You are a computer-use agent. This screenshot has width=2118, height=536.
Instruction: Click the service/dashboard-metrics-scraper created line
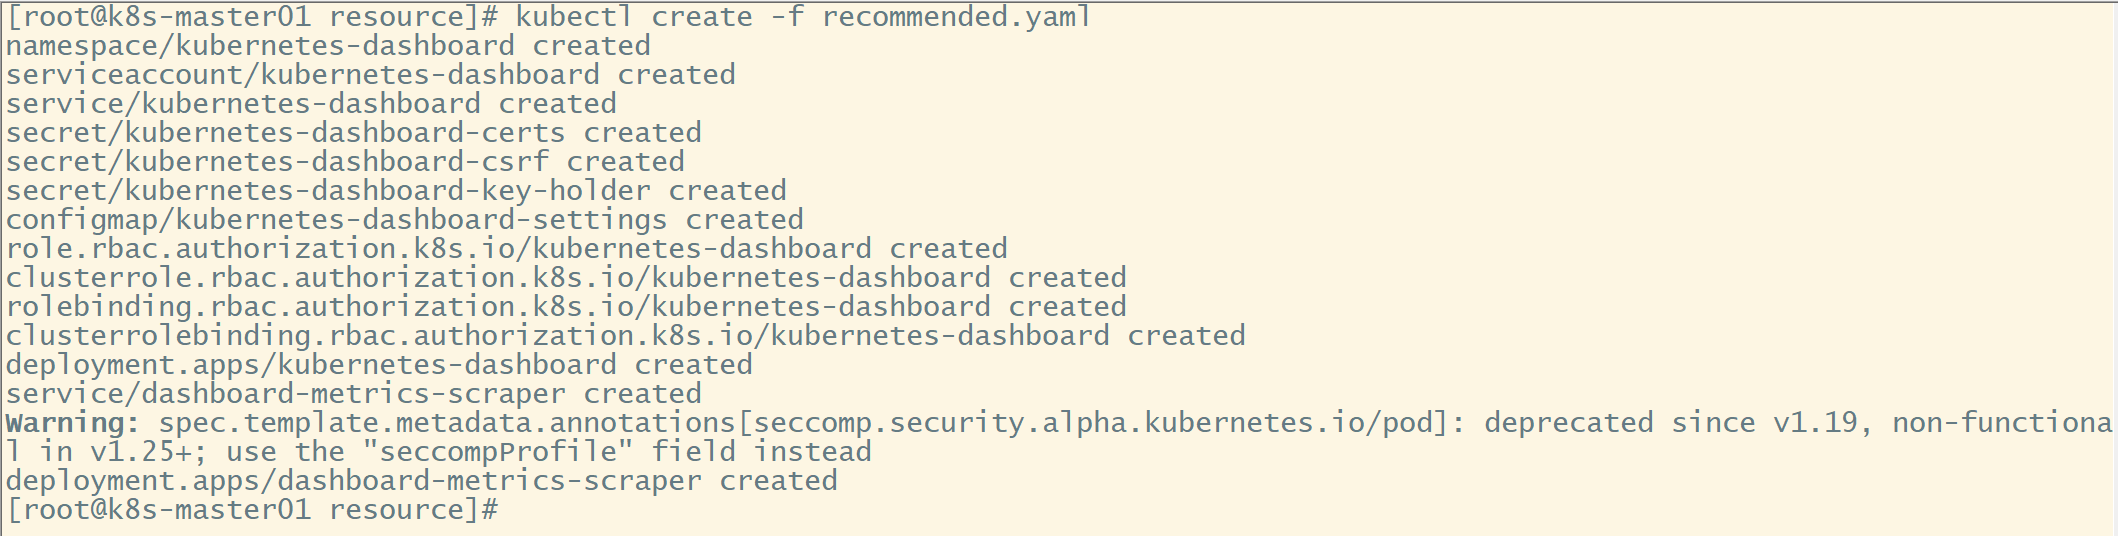(354, 395)
